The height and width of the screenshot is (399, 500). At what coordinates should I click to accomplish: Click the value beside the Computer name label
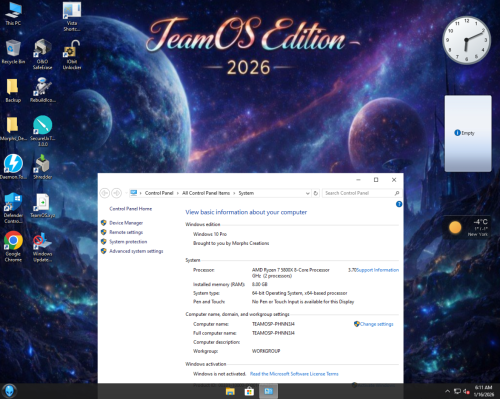[x=273, y=324]
